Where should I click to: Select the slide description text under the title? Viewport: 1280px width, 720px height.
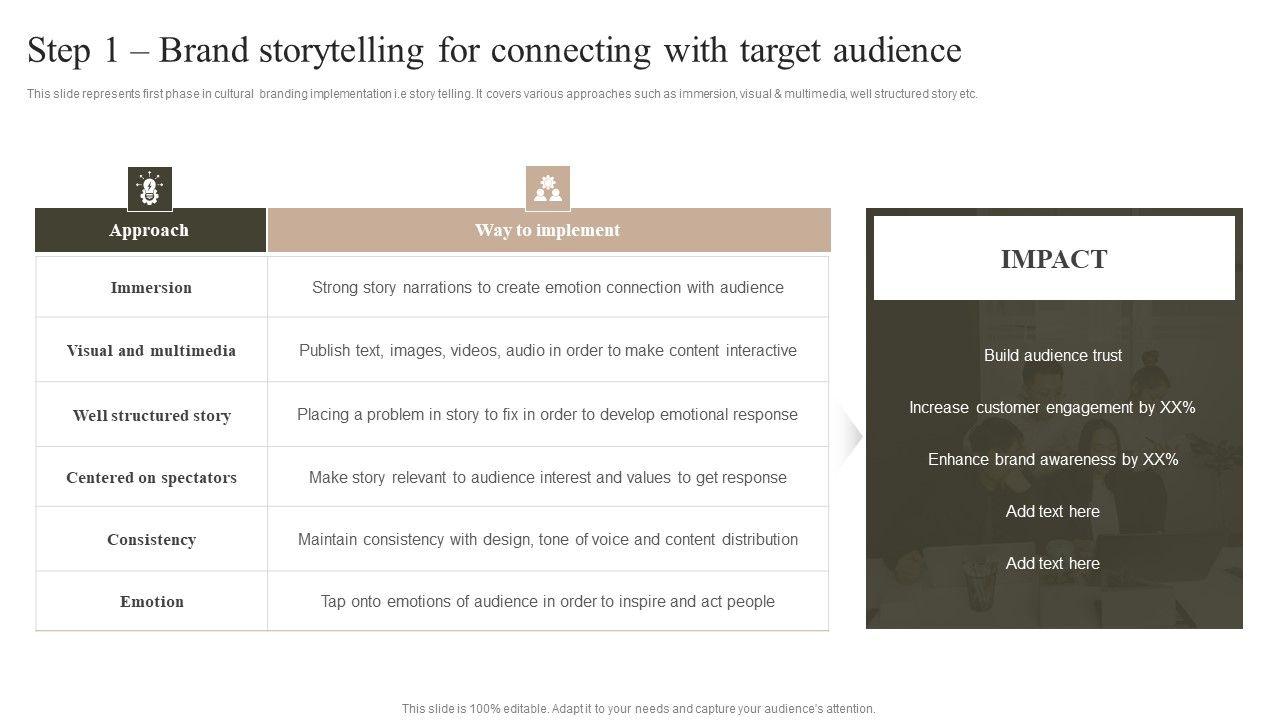tap(502, 94)
